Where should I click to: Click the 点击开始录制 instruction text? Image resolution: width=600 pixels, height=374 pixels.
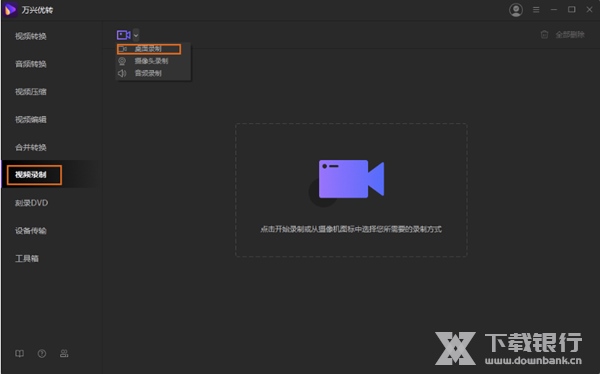coord(351,229)
